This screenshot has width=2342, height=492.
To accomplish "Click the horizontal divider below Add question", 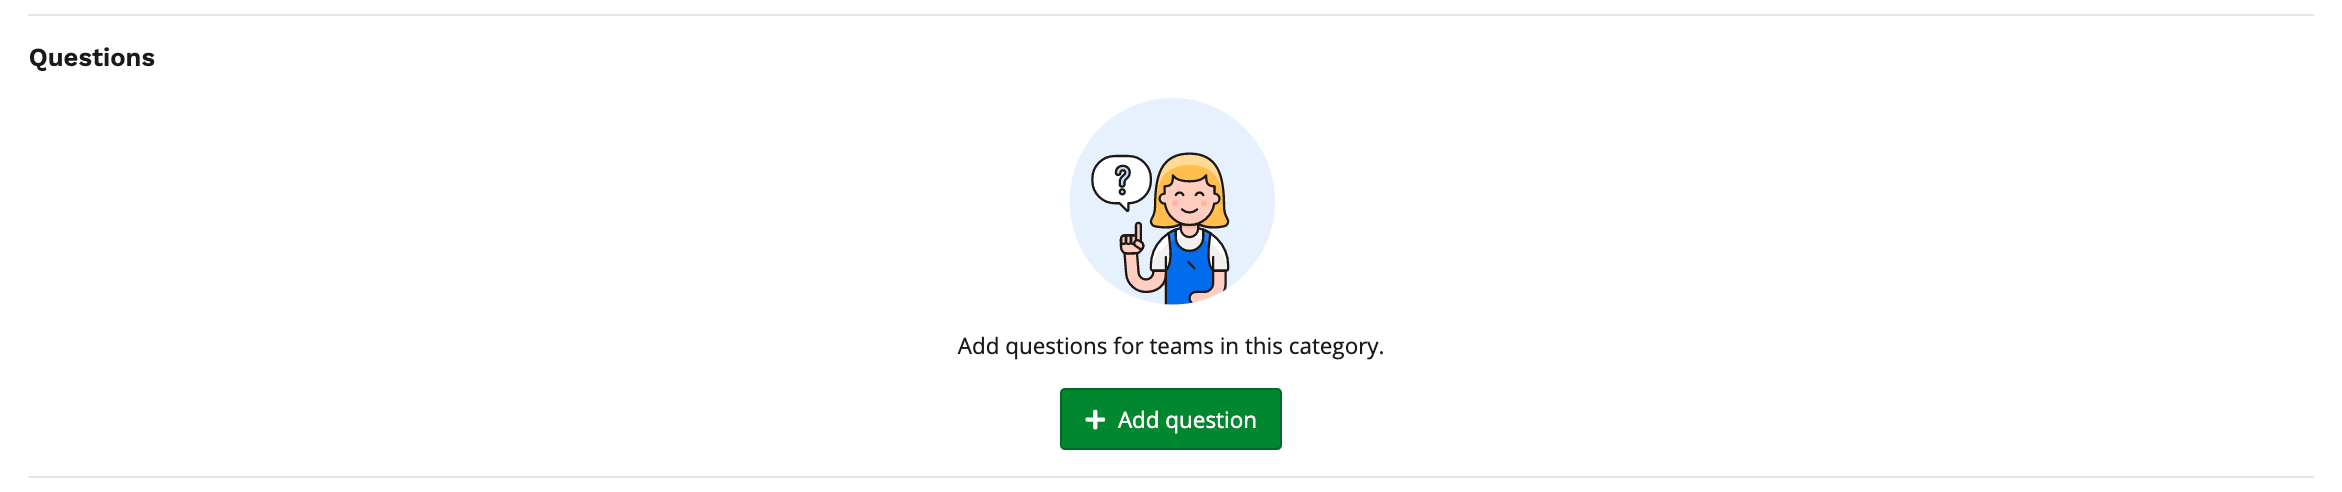I will tap(1170, 477).
